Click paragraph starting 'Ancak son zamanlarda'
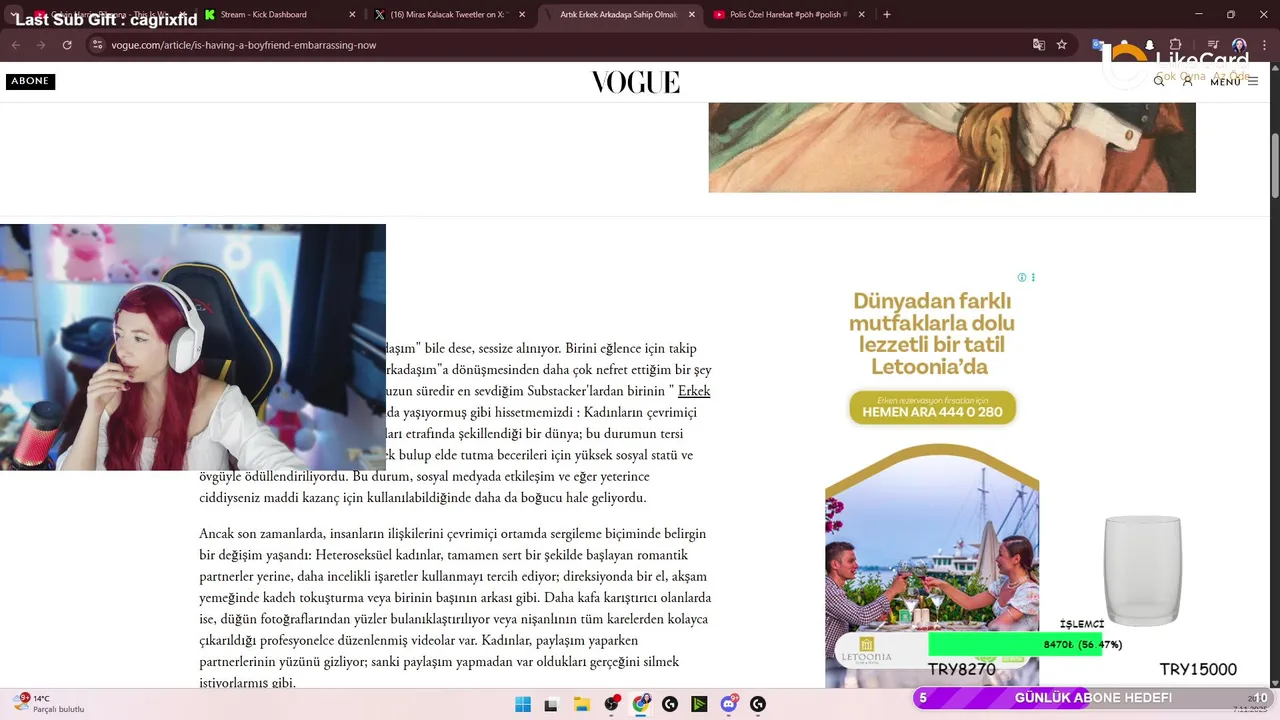This screenshot has height=720, width=1280. coord(455,608)
